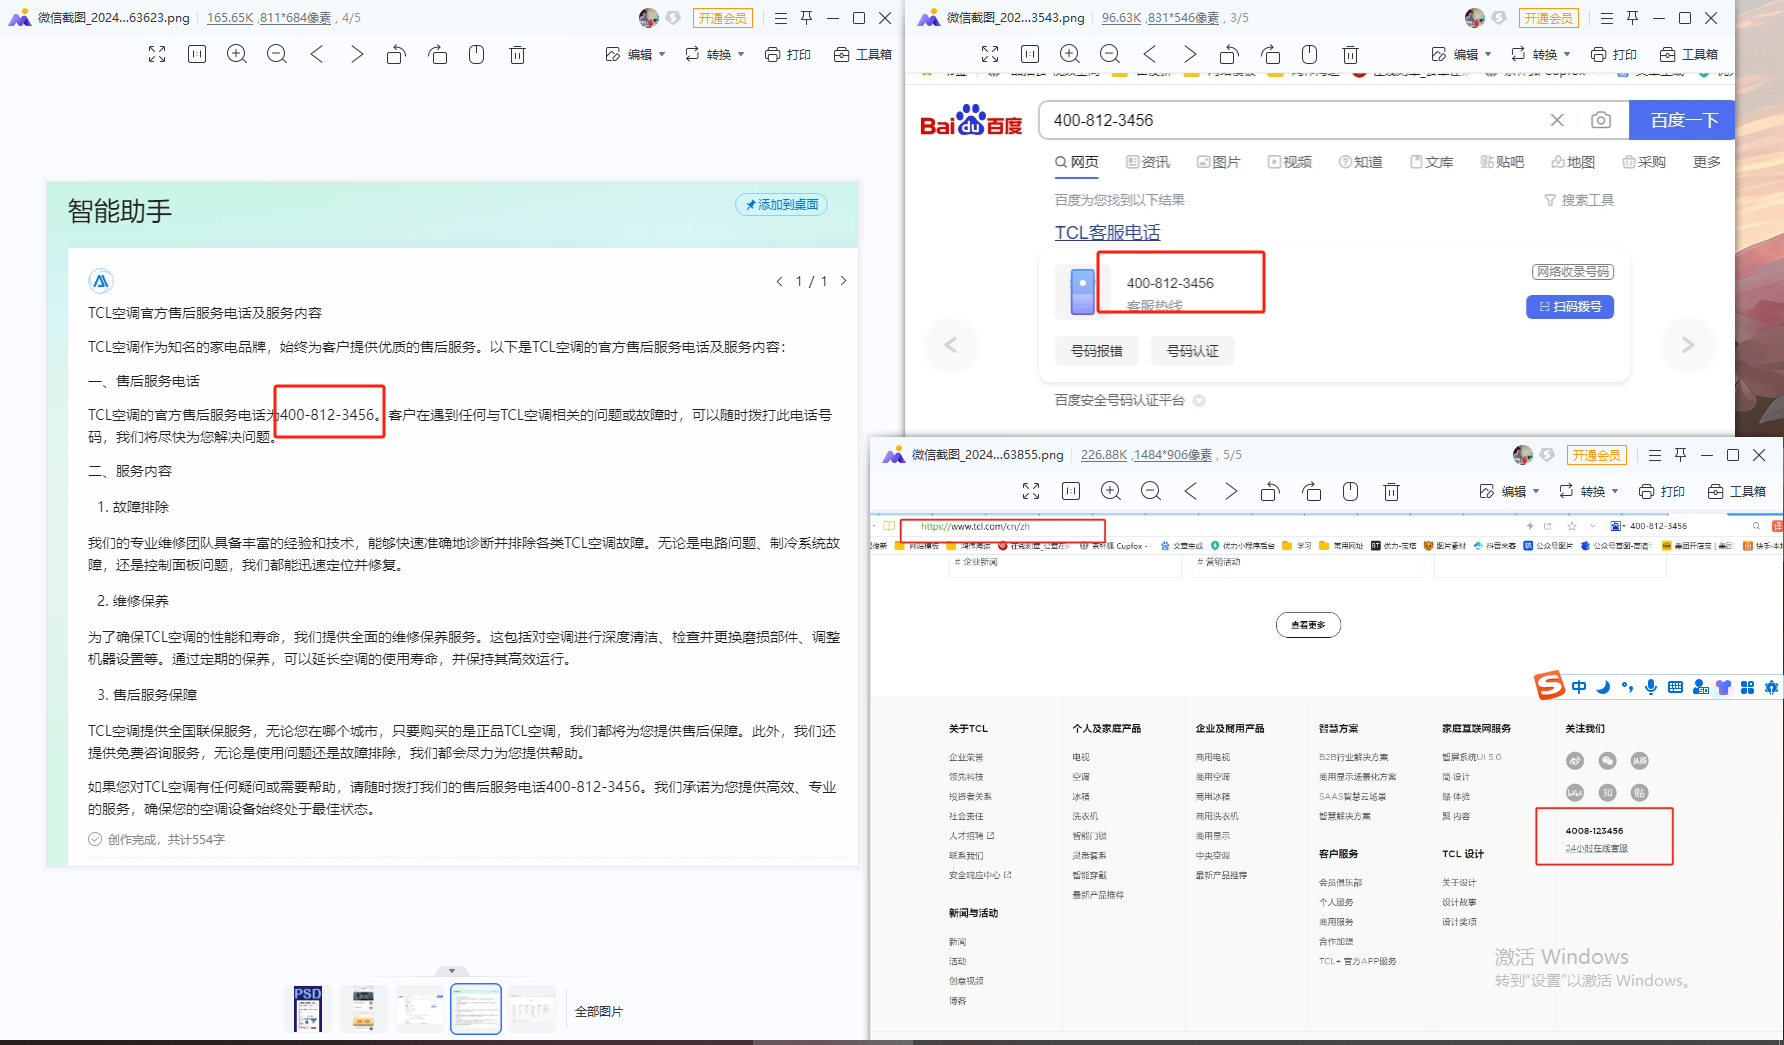Delete the 63855.png image via trash icon

pyautogui.click(x=1391, y=491)
